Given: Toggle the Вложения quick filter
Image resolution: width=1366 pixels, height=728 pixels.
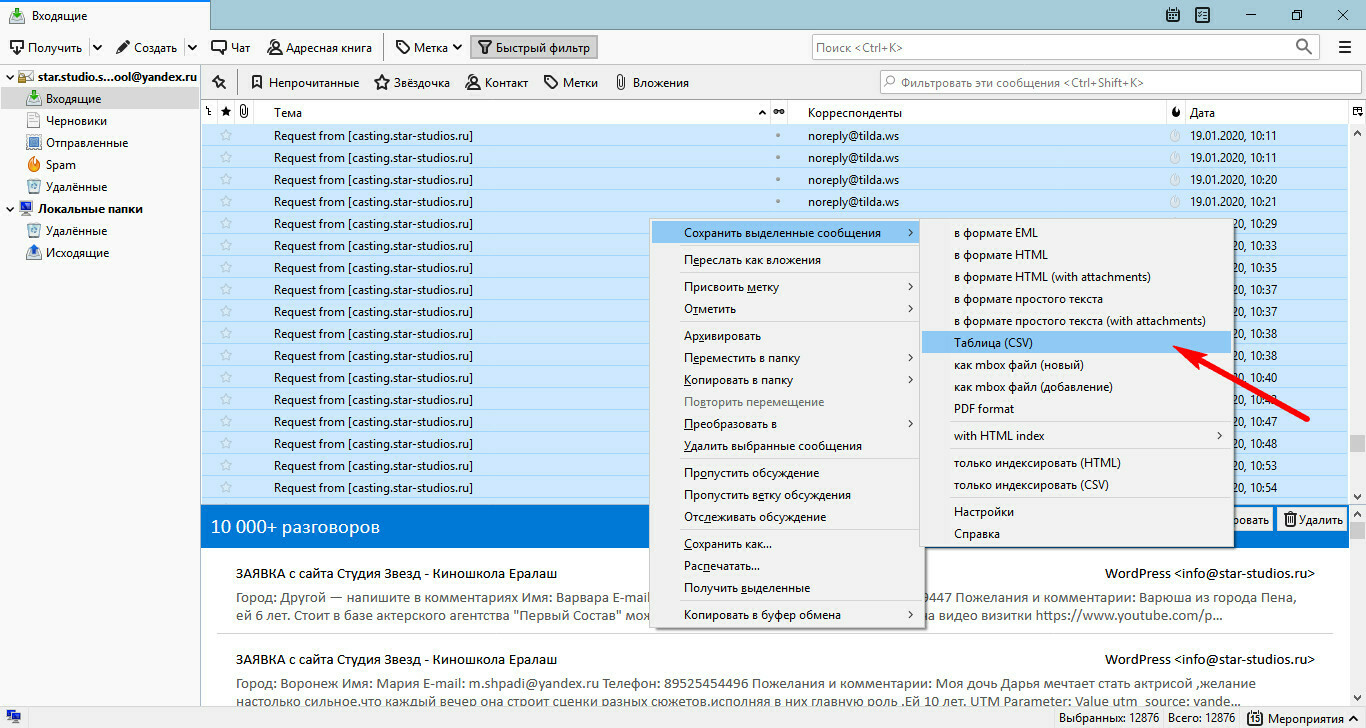Looking at the screenshot, I should [x=651, y=83].
